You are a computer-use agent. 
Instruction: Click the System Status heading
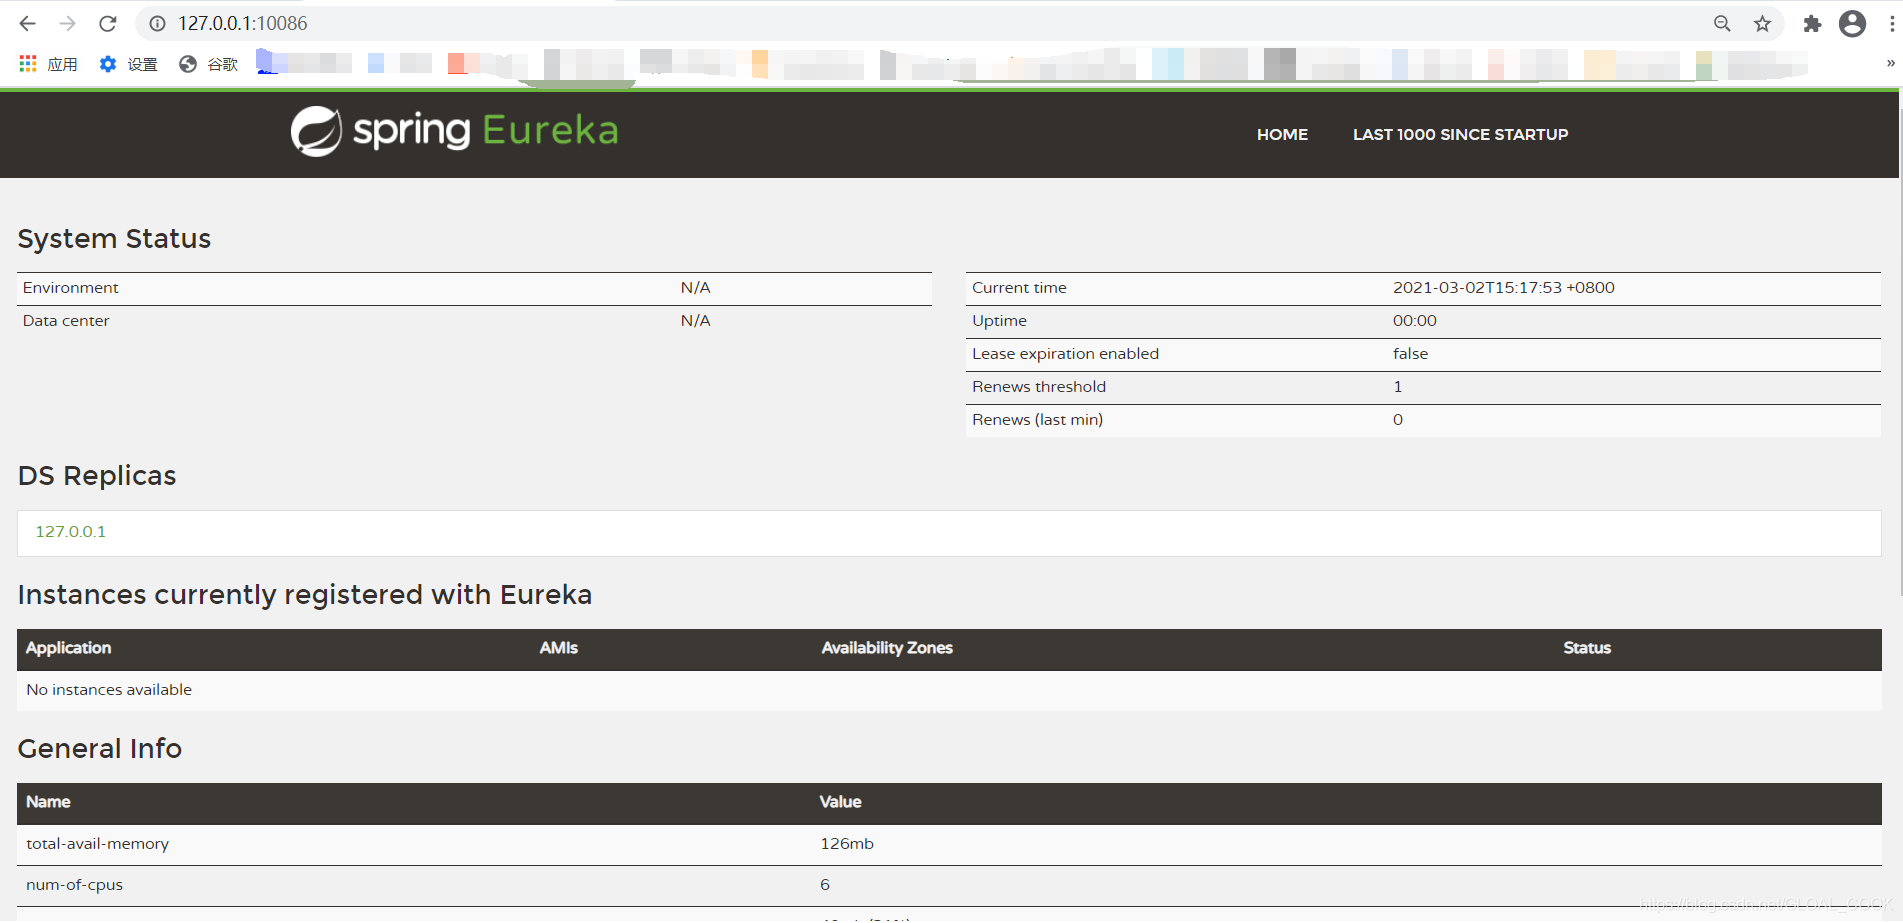(114, 238)
